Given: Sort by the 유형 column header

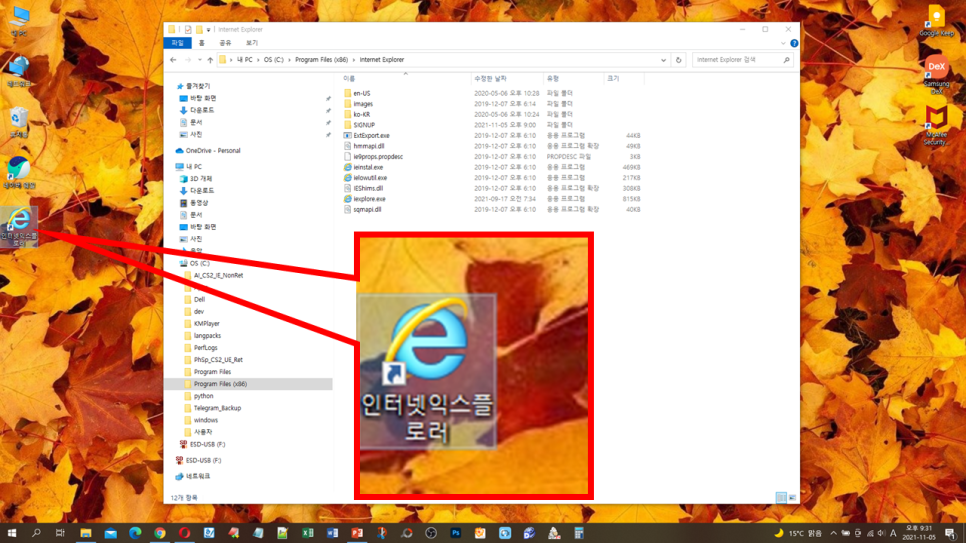Looking at the screenshot, I should (573, 78).
